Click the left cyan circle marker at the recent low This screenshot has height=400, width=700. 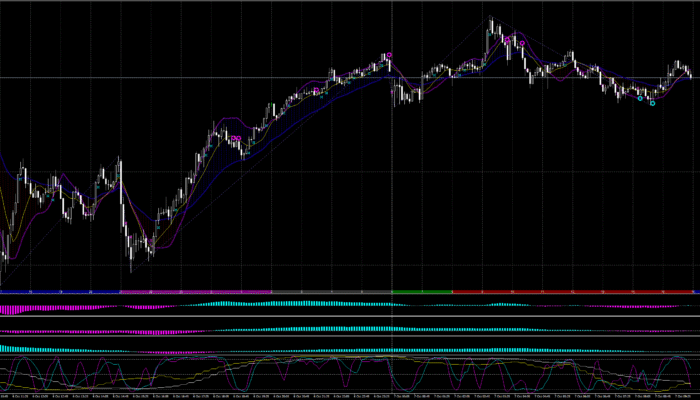[640, 98]
